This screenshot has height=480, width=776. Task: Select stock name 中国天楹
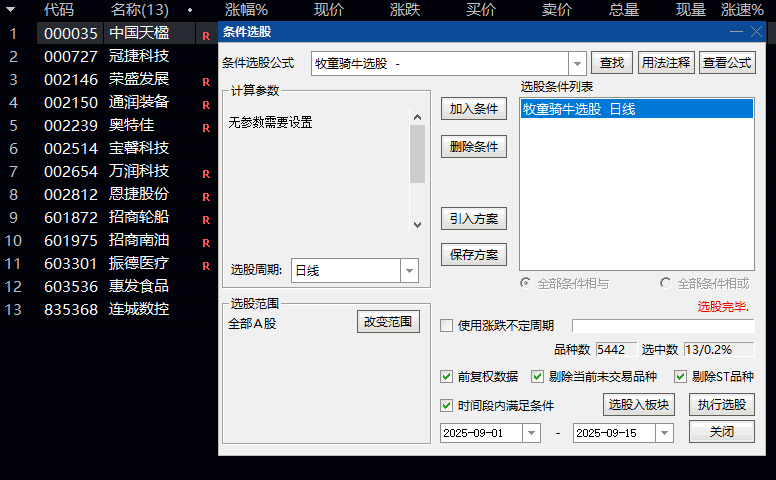click(139, 33)
